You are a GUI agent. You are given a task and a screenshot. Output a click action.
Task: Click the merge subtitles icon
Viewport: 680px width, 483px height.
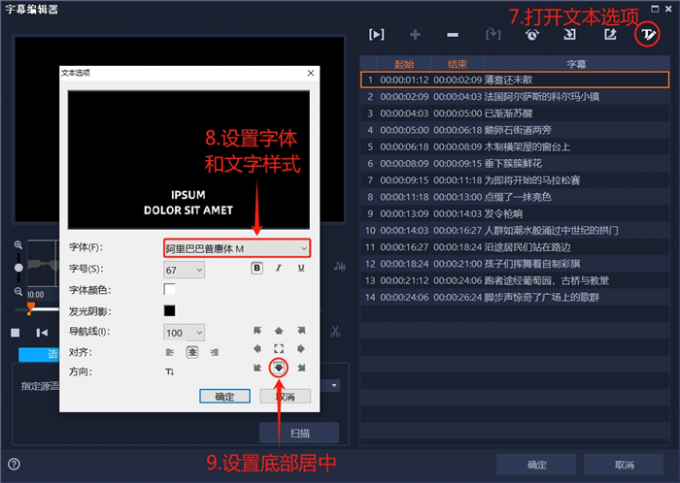click(x=493, y=34)
